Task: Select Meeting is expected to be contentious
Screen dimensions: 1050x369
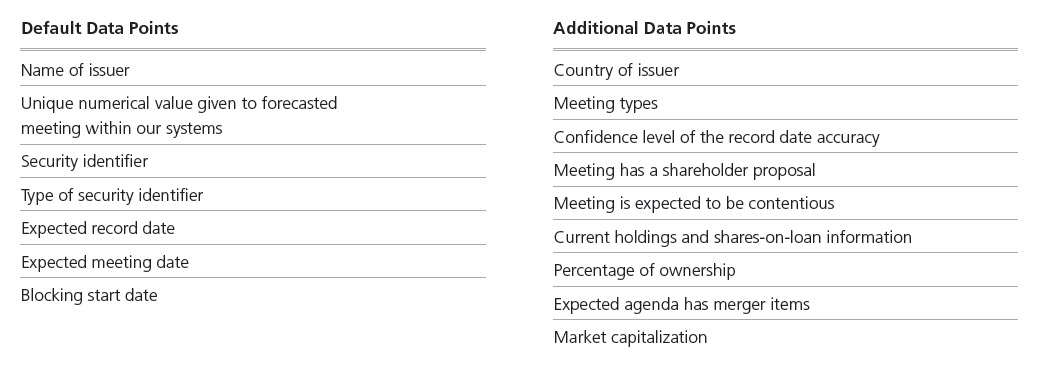Action: (785, 203)
